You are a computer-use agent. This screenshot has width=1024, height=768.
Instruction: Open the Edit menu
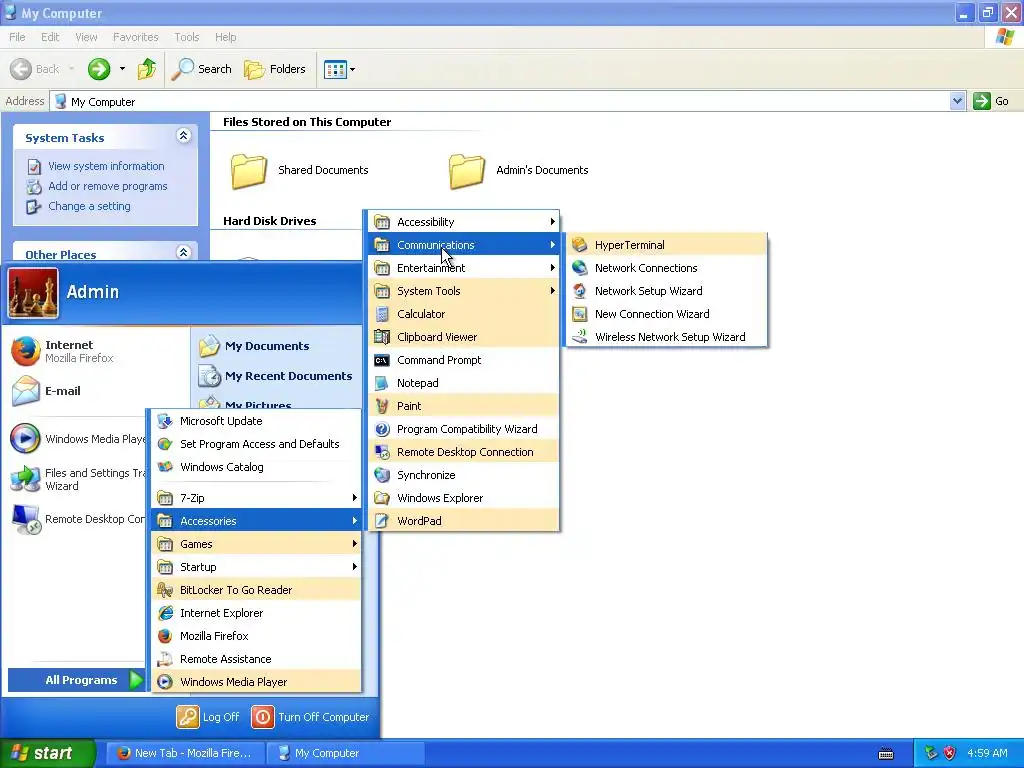[x=50, y=37]
